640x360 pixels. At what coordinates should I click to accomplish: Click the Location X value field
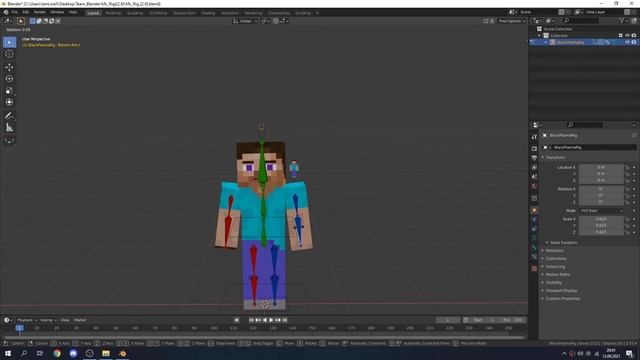click(x=601, y=167)
